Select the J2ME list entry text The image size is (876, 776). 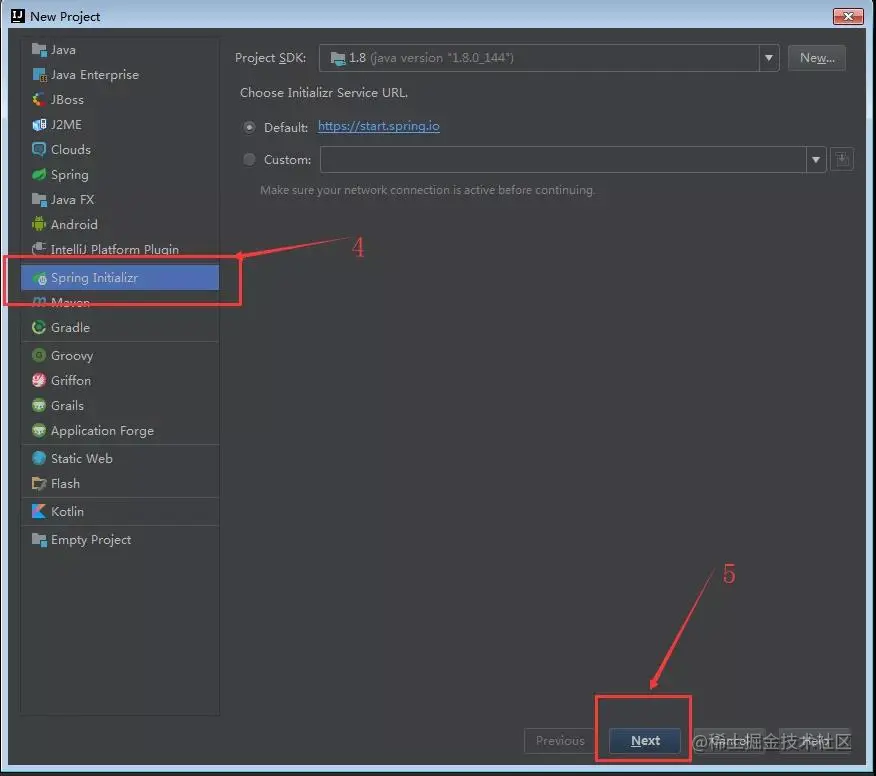[x=66, y=125]
